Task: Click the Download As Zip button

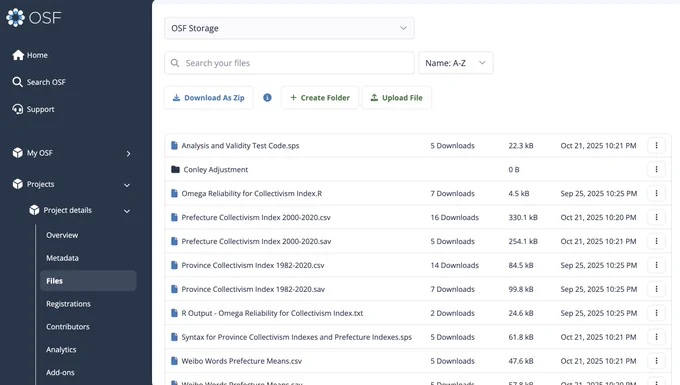Action: 209,98
